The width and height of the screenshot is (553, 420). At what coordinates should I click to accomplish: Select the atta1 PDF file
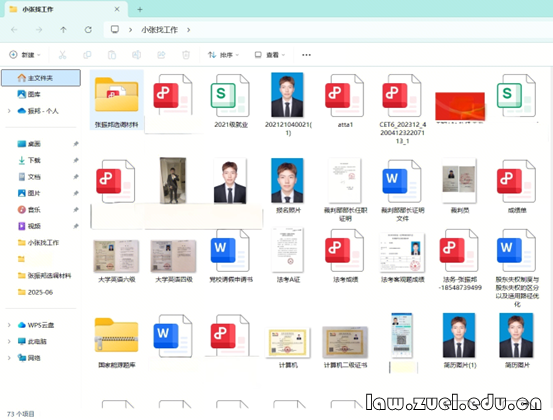[x=345, y=100]
